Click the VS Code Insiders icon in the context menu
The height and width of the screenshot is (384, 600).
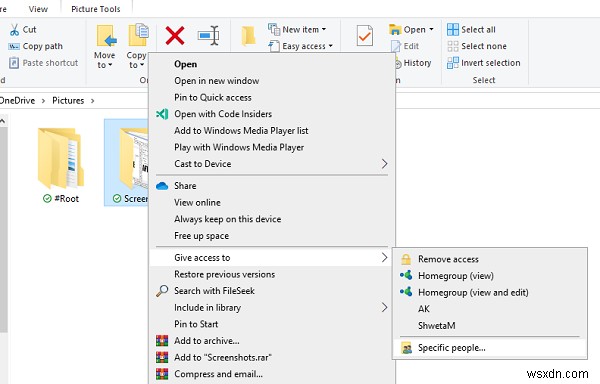(162, 114)
